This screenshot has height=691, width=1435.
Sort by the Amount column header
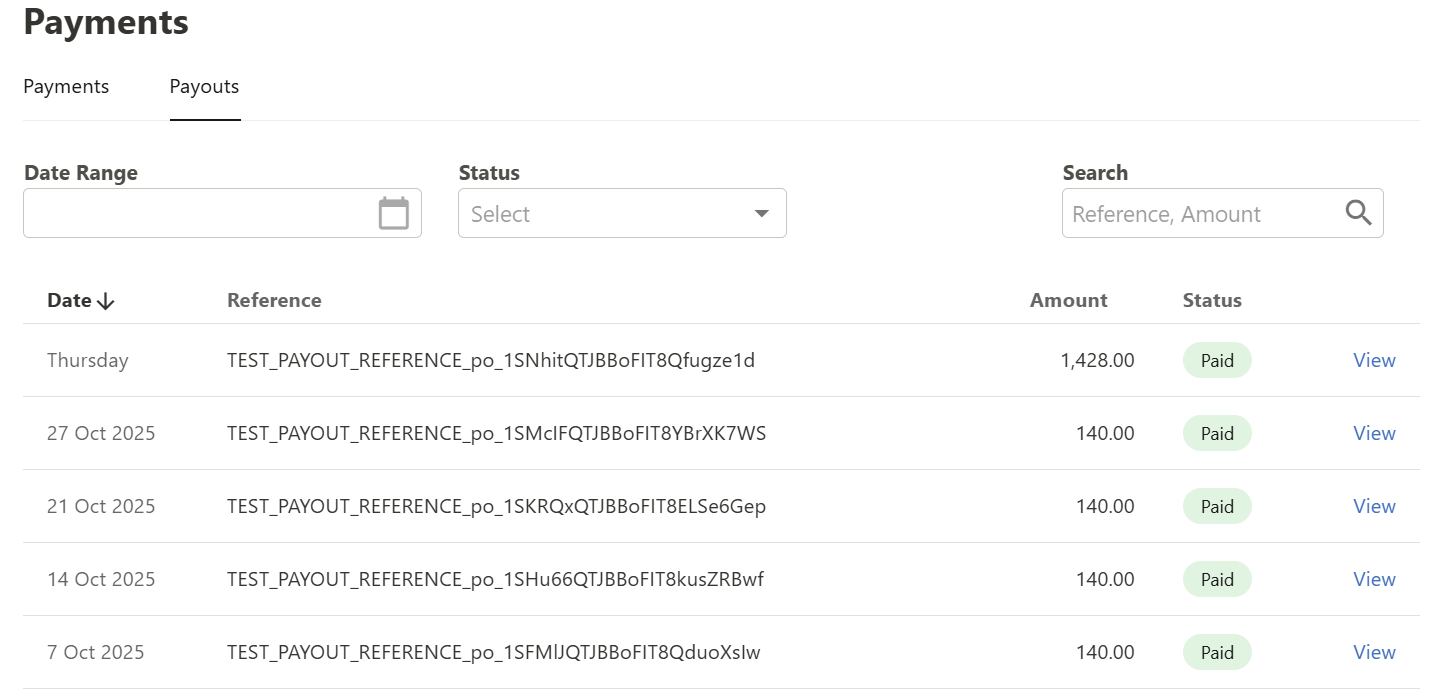(x=1068, y=301)
